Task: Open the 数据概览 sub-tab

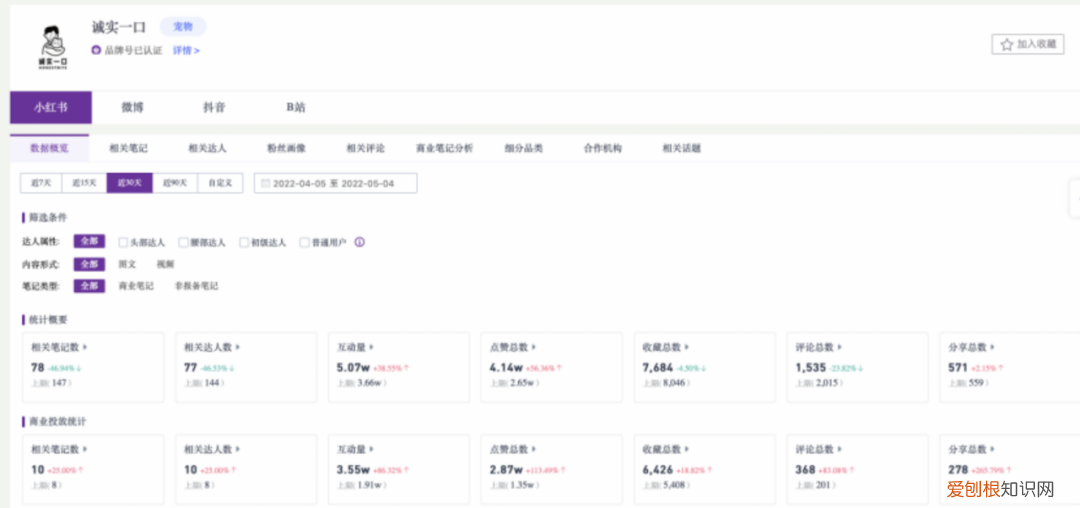Action: tap(50, 148)
